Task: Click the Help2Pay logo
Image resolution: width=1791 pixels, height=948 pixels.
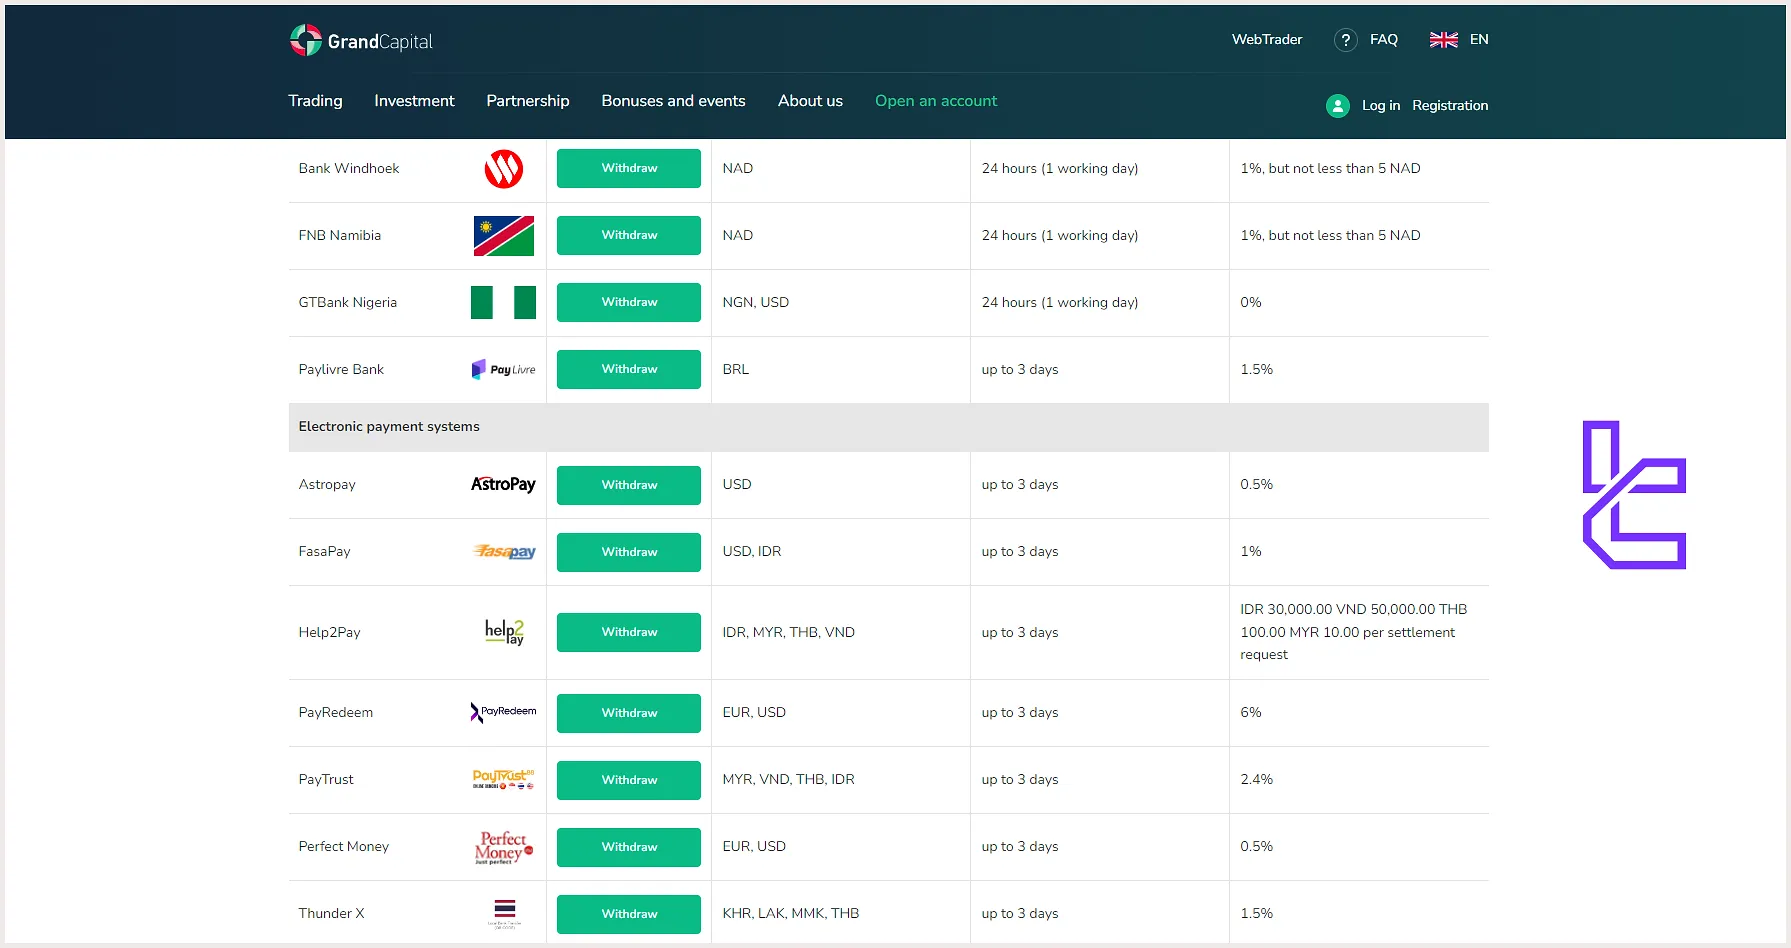Action: pos(504,632)
